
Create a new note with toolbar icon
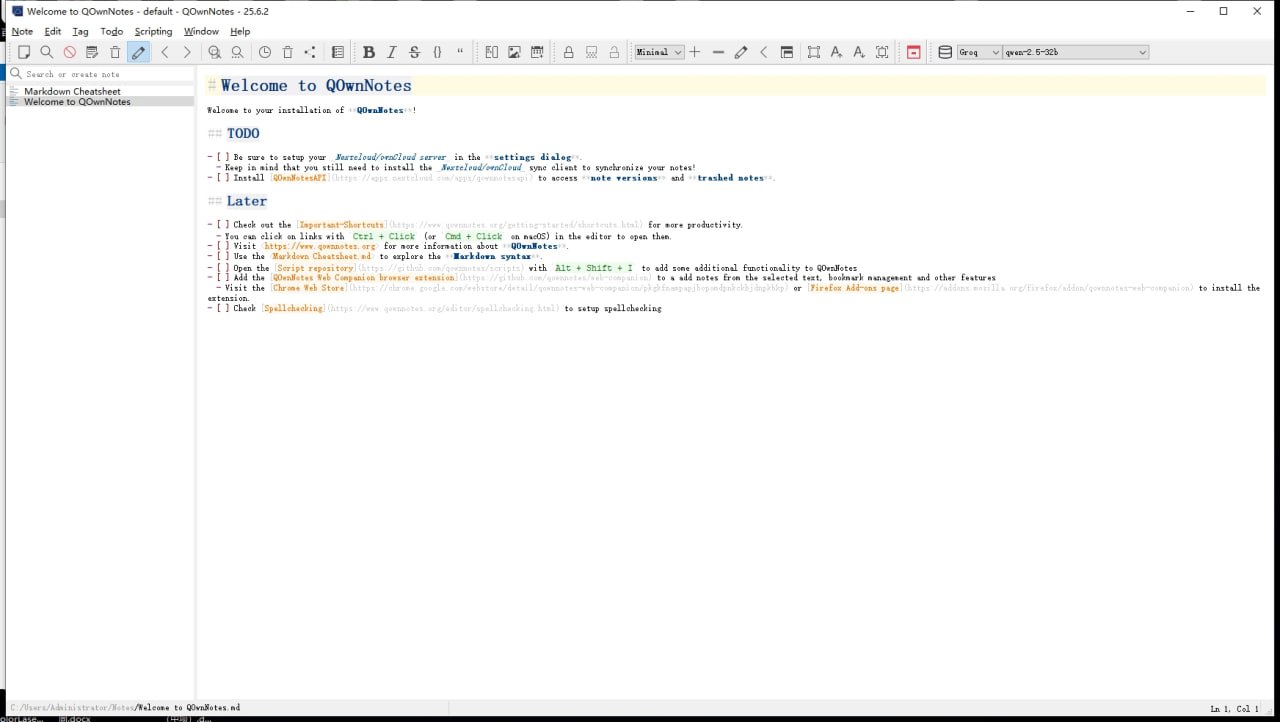[24, 52]
